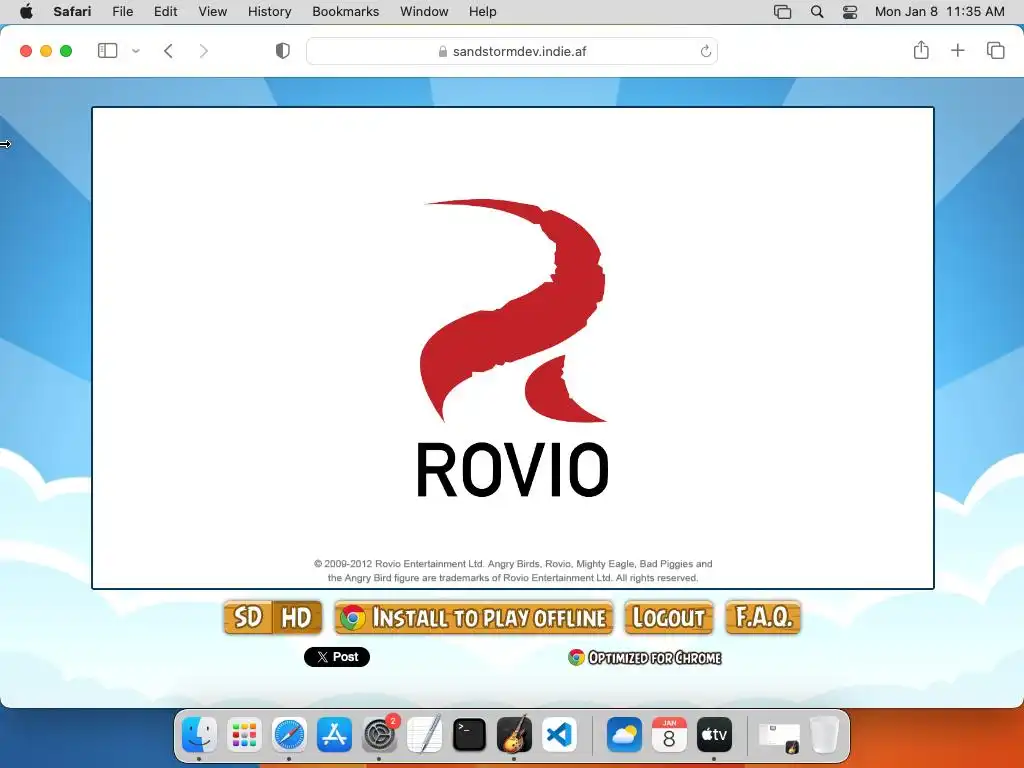Open Launchpad from the Dock
The height and width of the screenshot is (768, 1024).
click(x=244, y=735)
